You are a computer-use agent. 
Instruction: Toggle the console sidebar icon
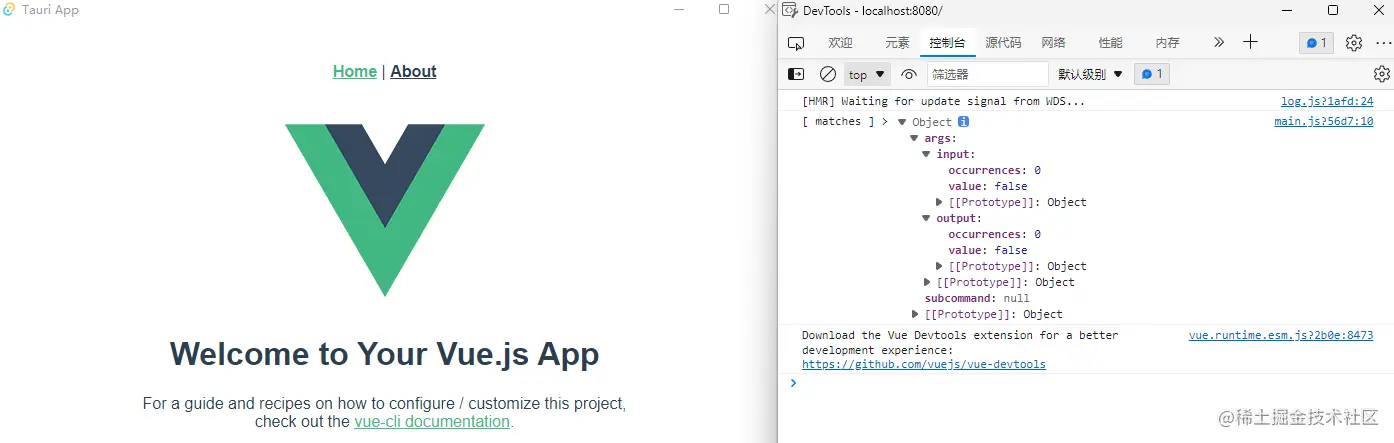tap(796, 74)
